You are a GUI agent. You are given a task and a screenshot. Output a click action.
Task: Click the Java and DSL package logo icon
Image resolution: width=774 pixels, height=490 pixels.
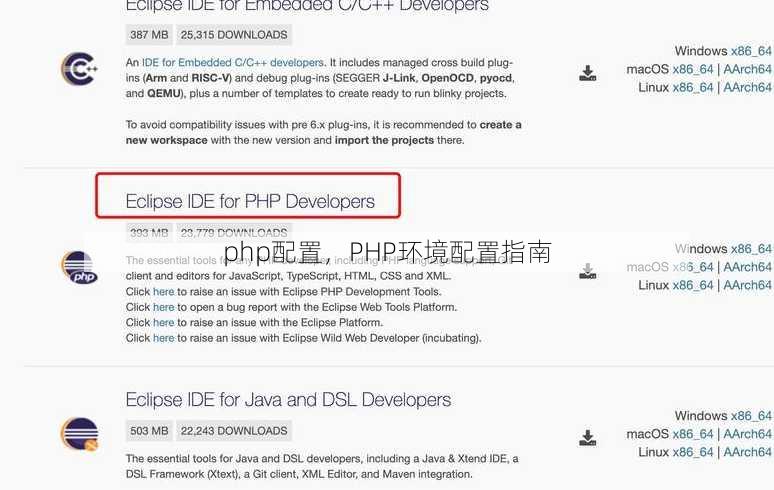79,434
